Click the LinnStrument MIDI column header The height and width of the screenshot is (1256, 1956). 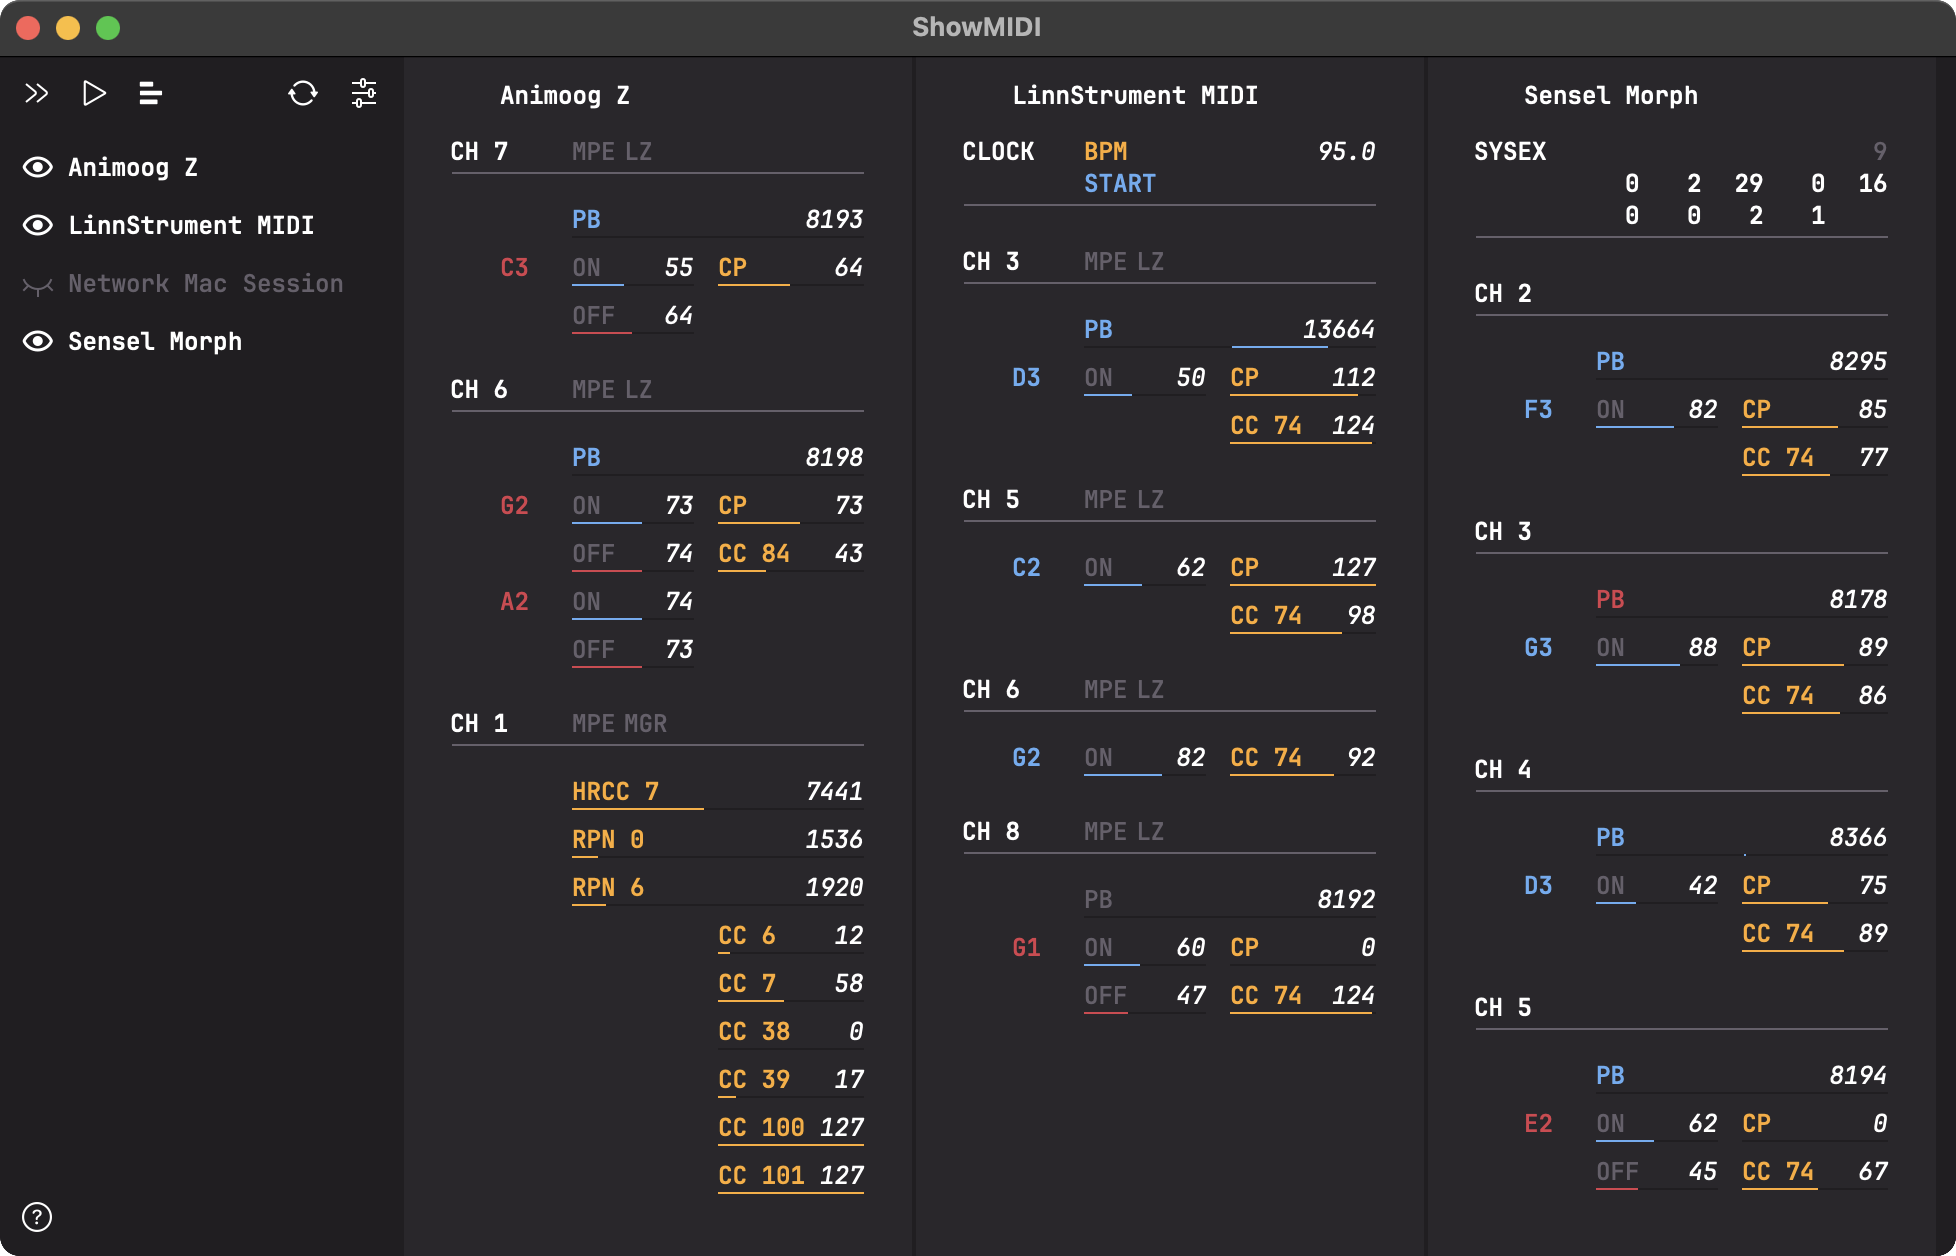point(1134,95)
